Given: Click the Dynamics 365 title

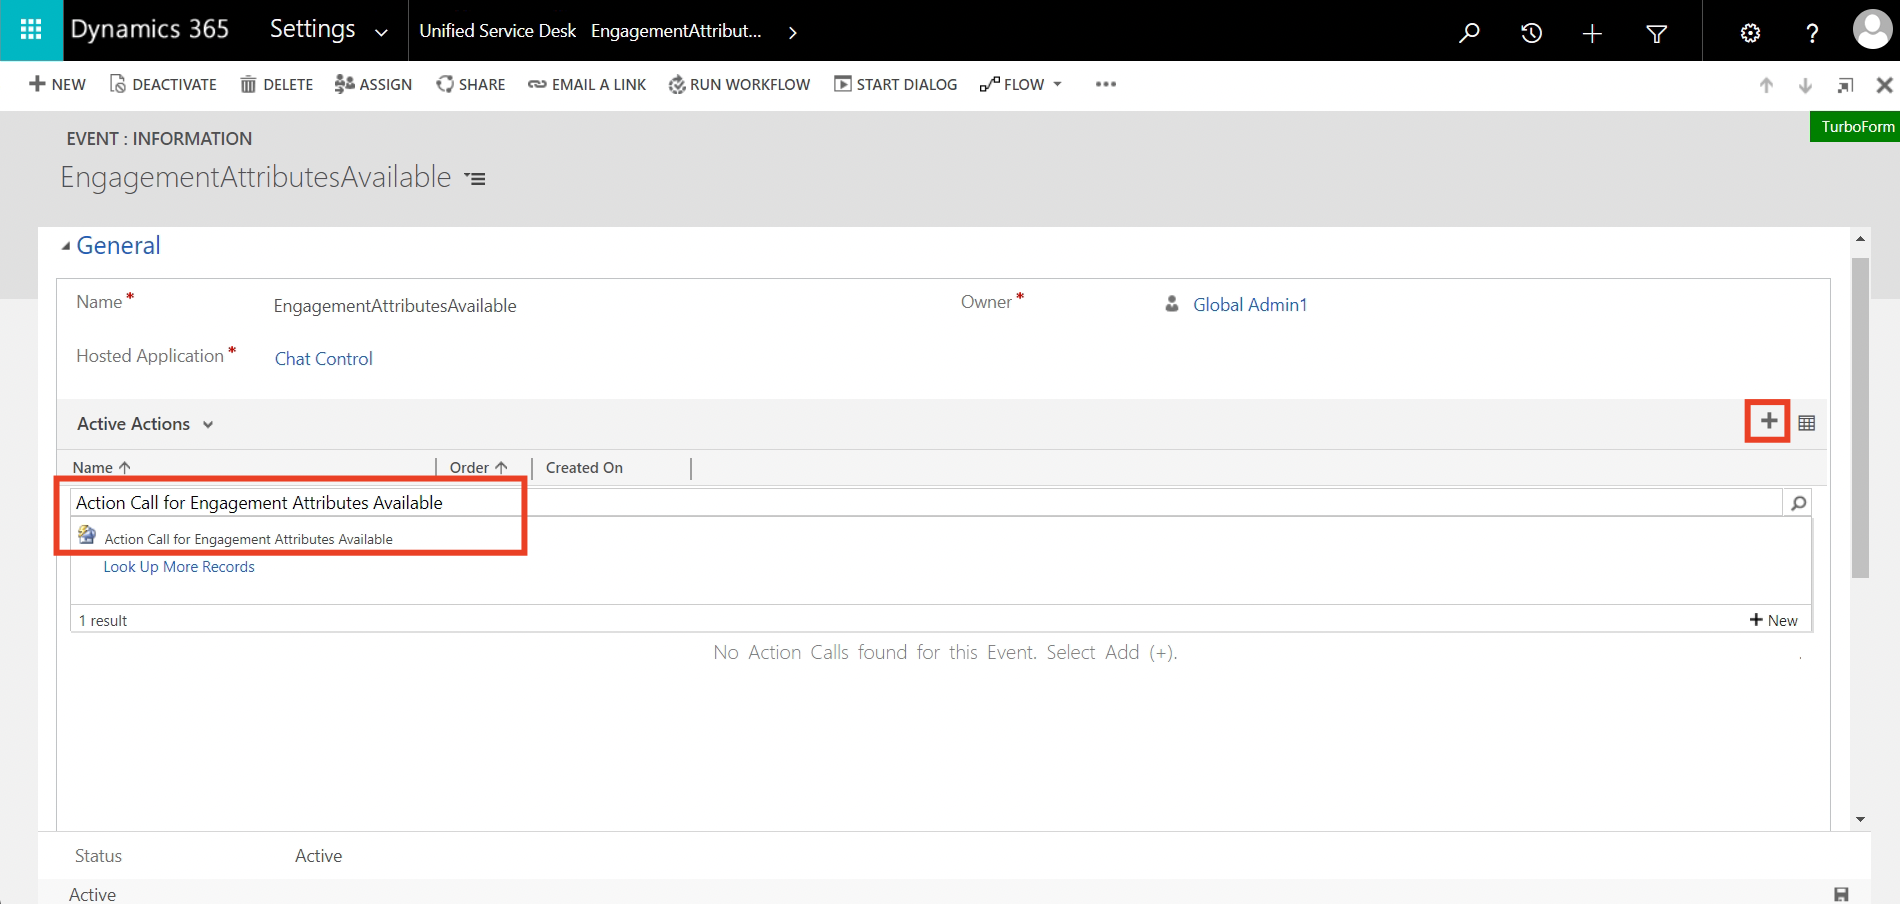Looking at the screenshot, I should point(149,29).
